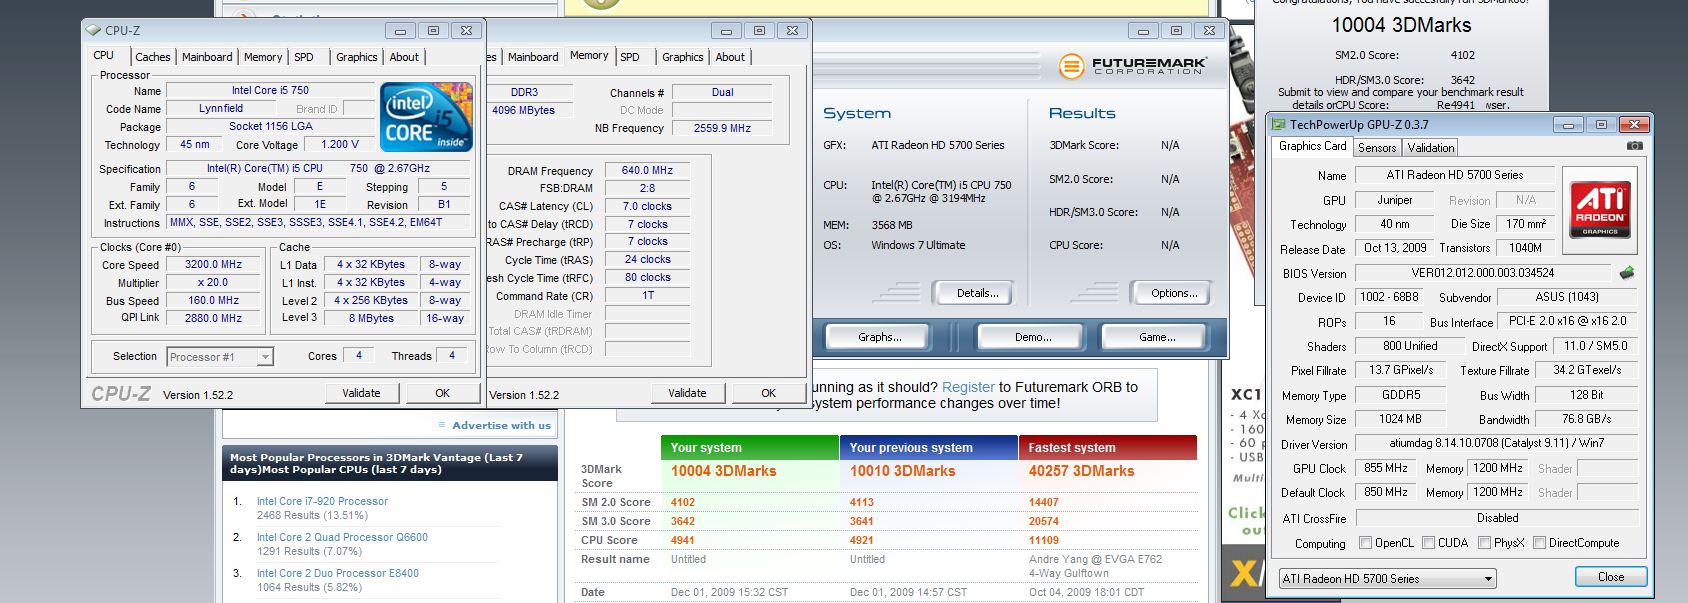
Task: Click the Advertise with us link
Action: click(501, 425)
